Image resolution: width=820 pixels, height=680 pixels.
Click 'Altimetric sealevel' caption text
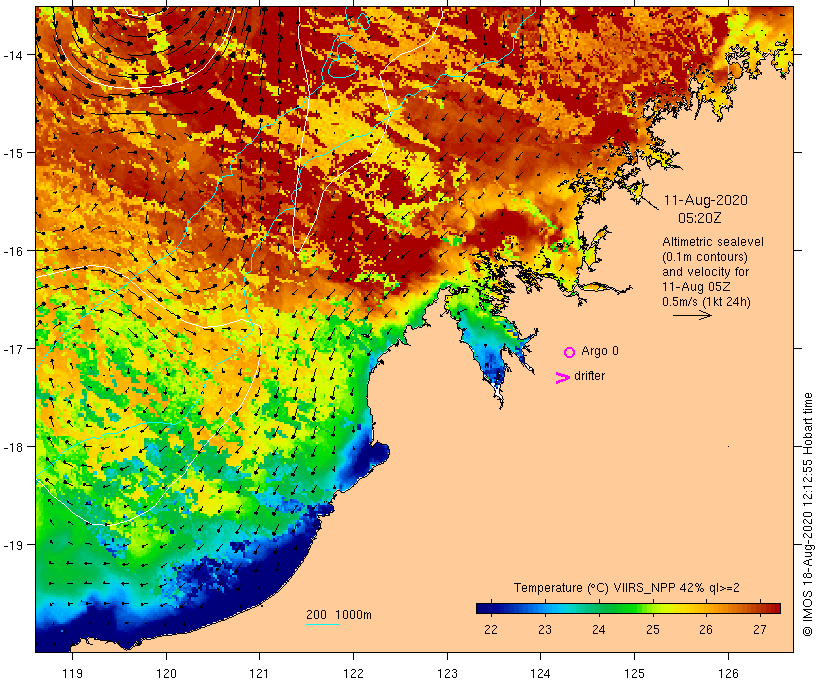pyautogui.click(x=713, y=242)
